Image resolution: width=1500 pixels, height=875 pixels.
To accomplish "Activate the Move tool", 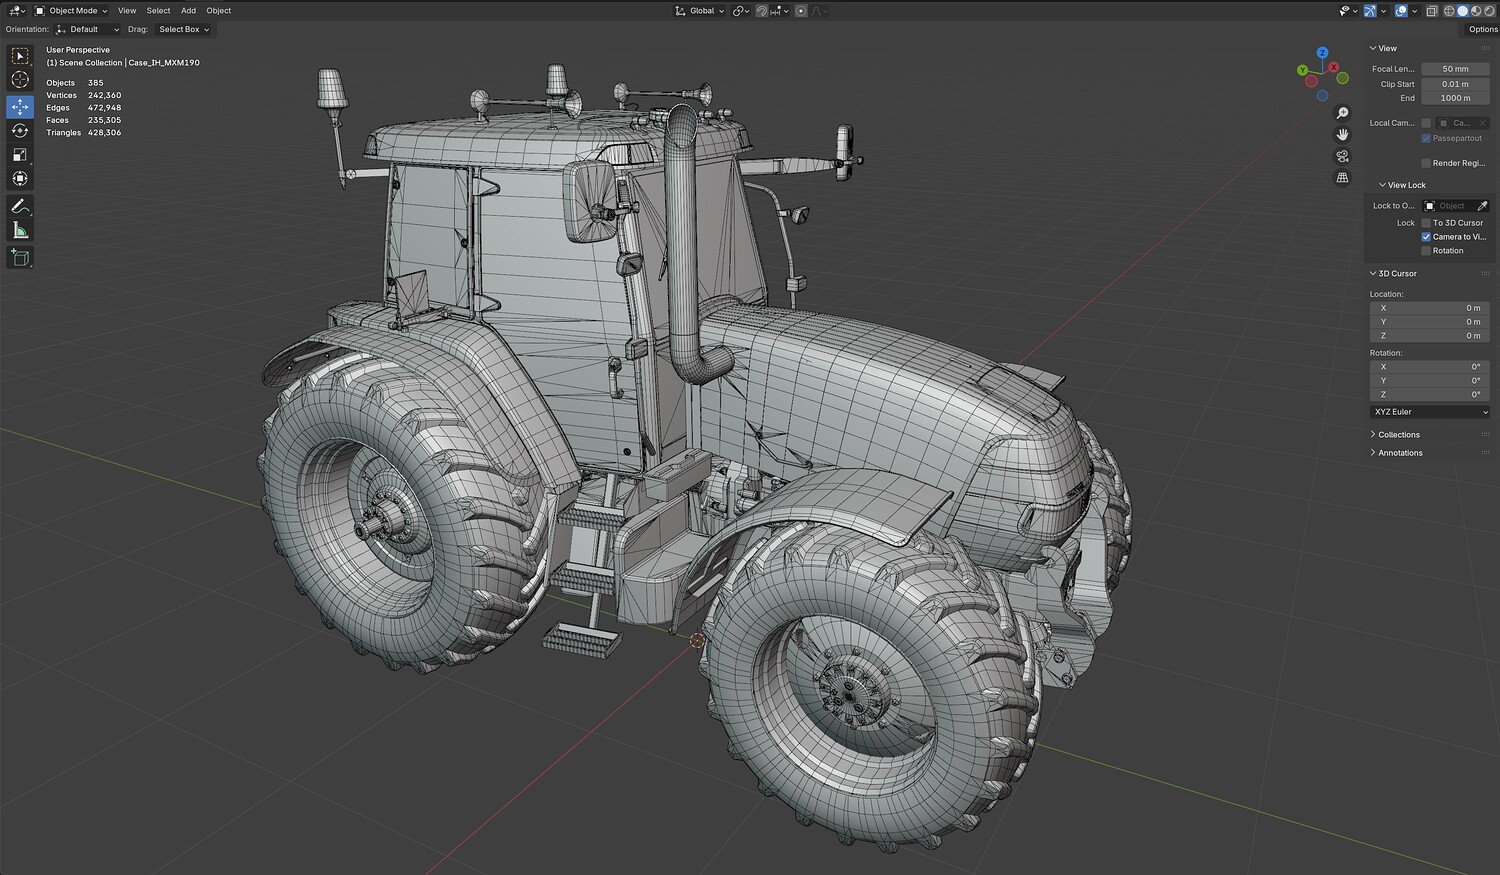I will pyautogui.click(x=20, y=106).
